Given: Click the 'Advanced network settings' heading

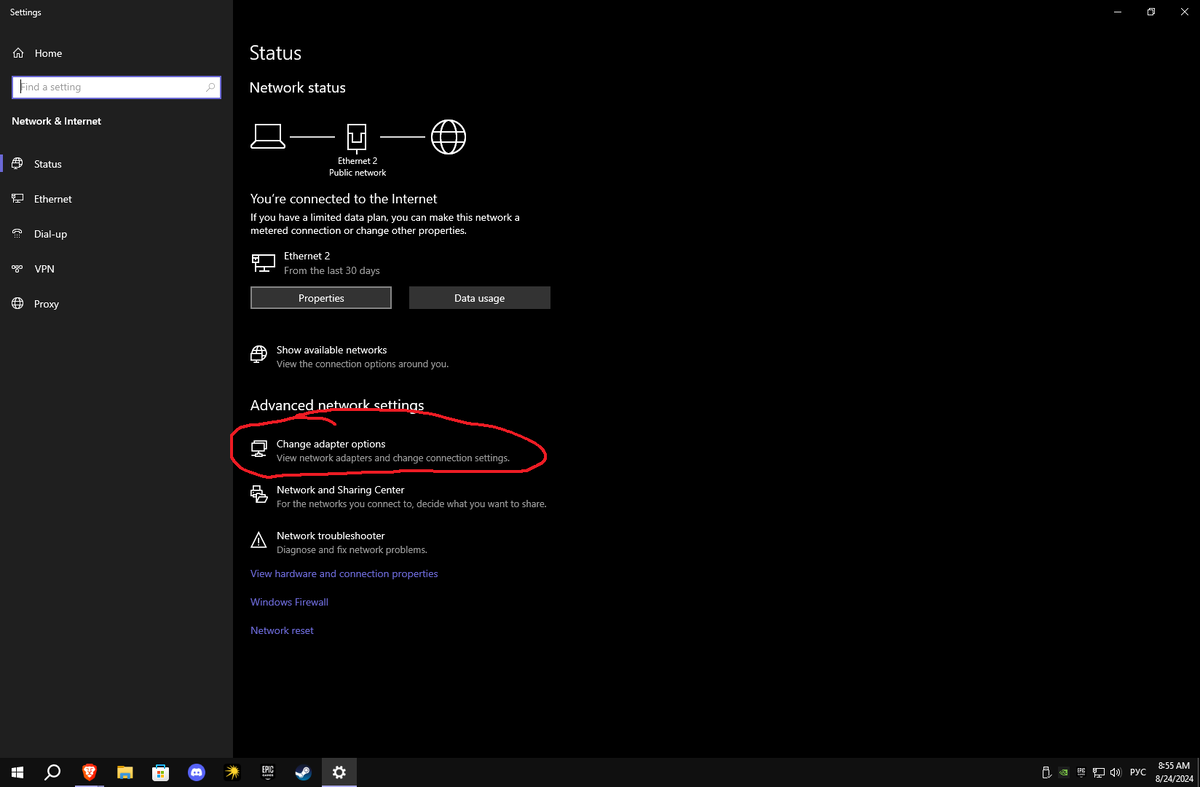Looking at the screenshot, I should point(337,405).
